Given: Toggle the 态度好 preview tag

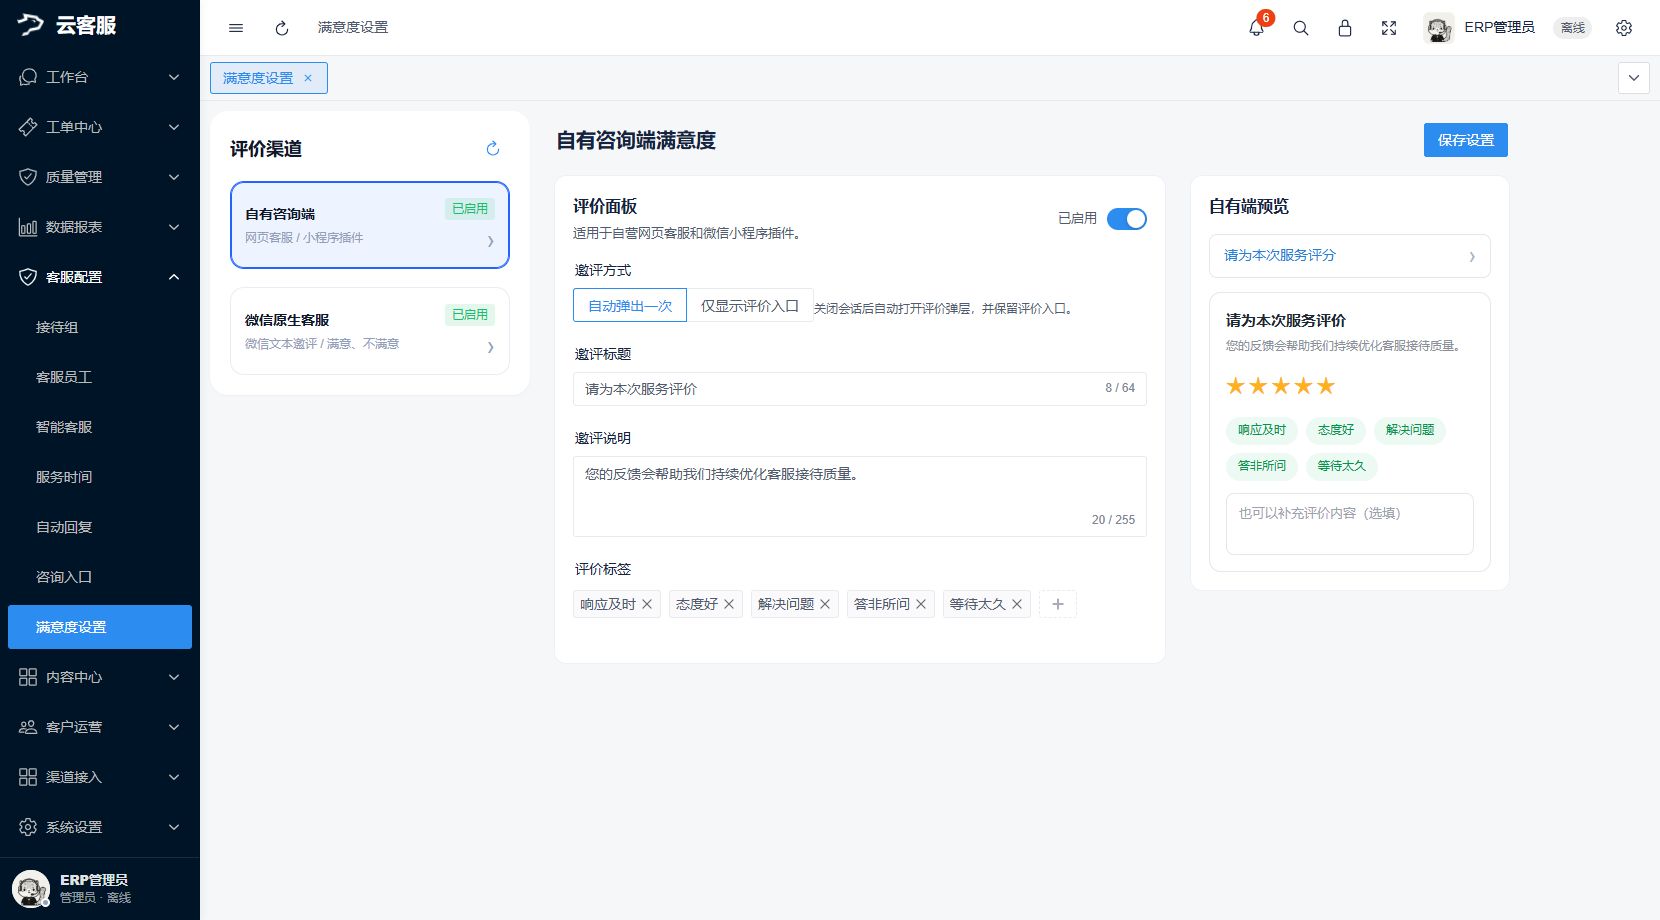Looking at the screenshot, I should click(x=1336, y=430).
